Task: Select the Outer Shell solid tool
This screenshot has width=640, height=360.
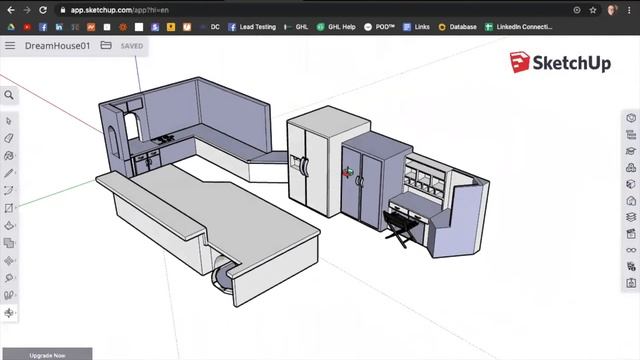Action: pyautogui.click(x=9, y=243)
